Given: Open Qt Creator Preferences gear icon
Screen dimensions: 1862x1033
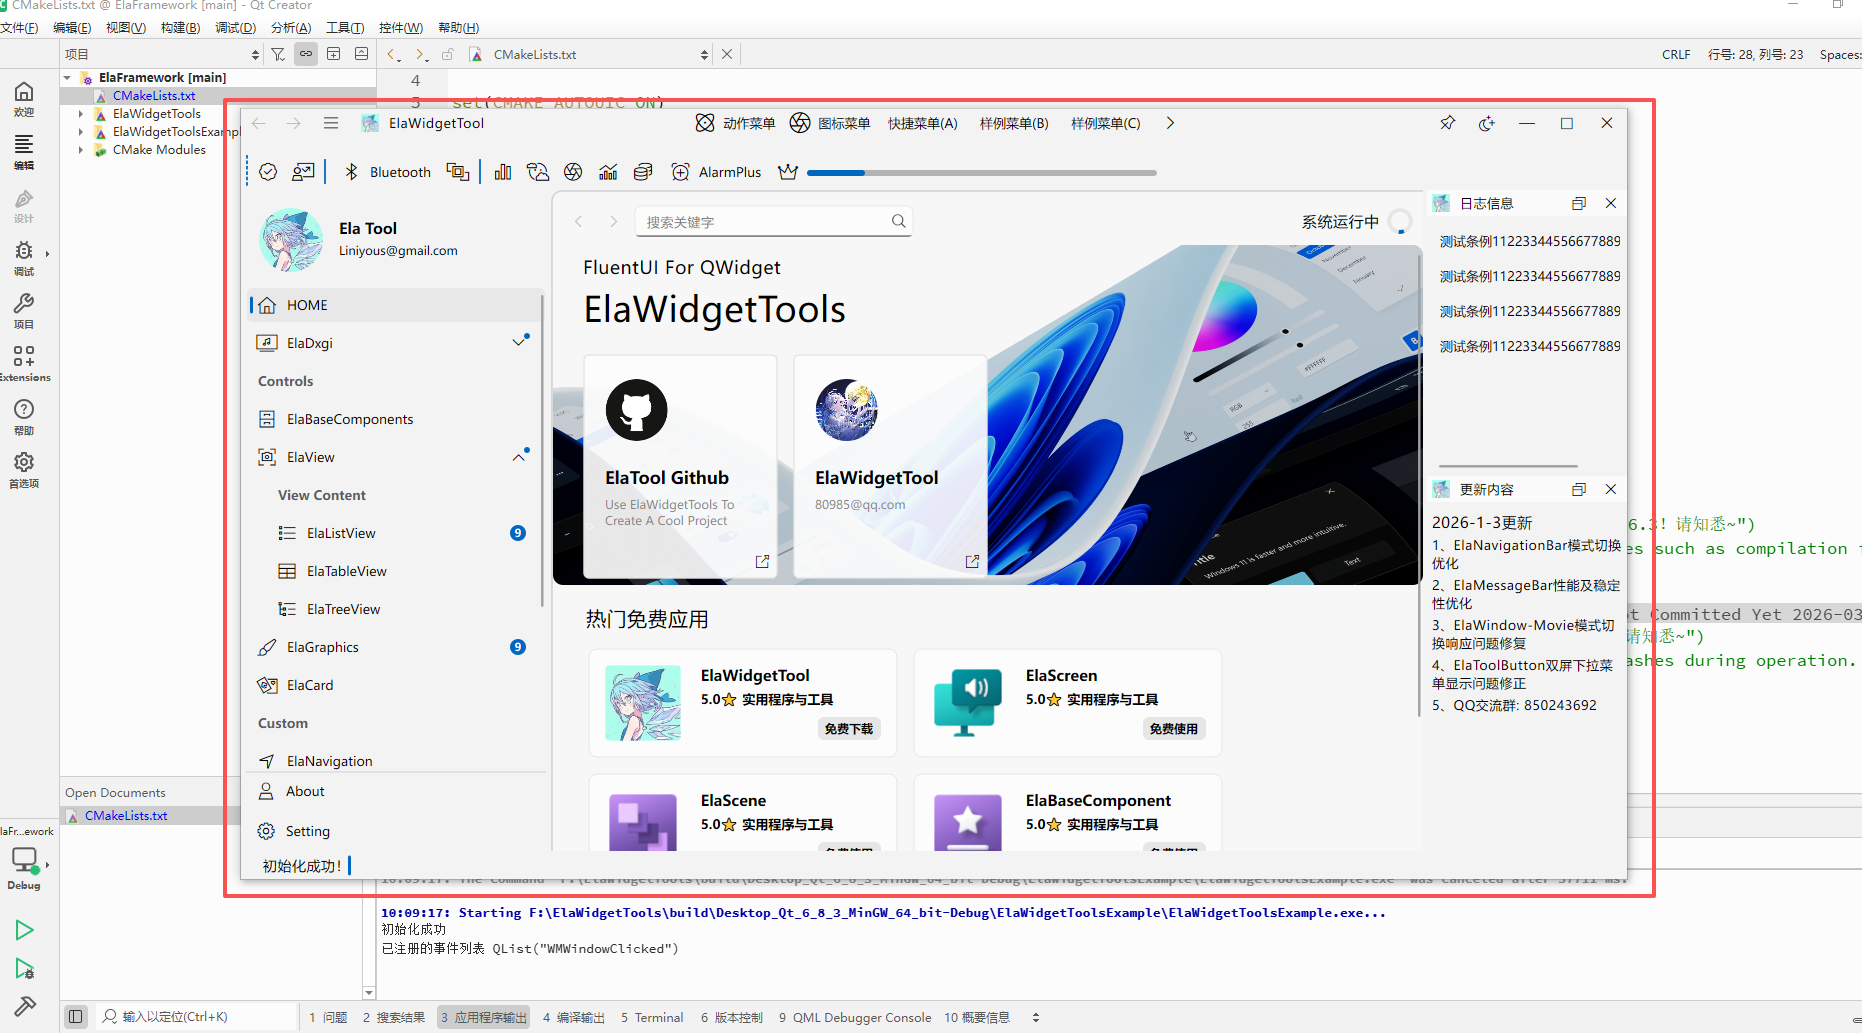Looking at the screenshot, I should (x=24, y=469).
